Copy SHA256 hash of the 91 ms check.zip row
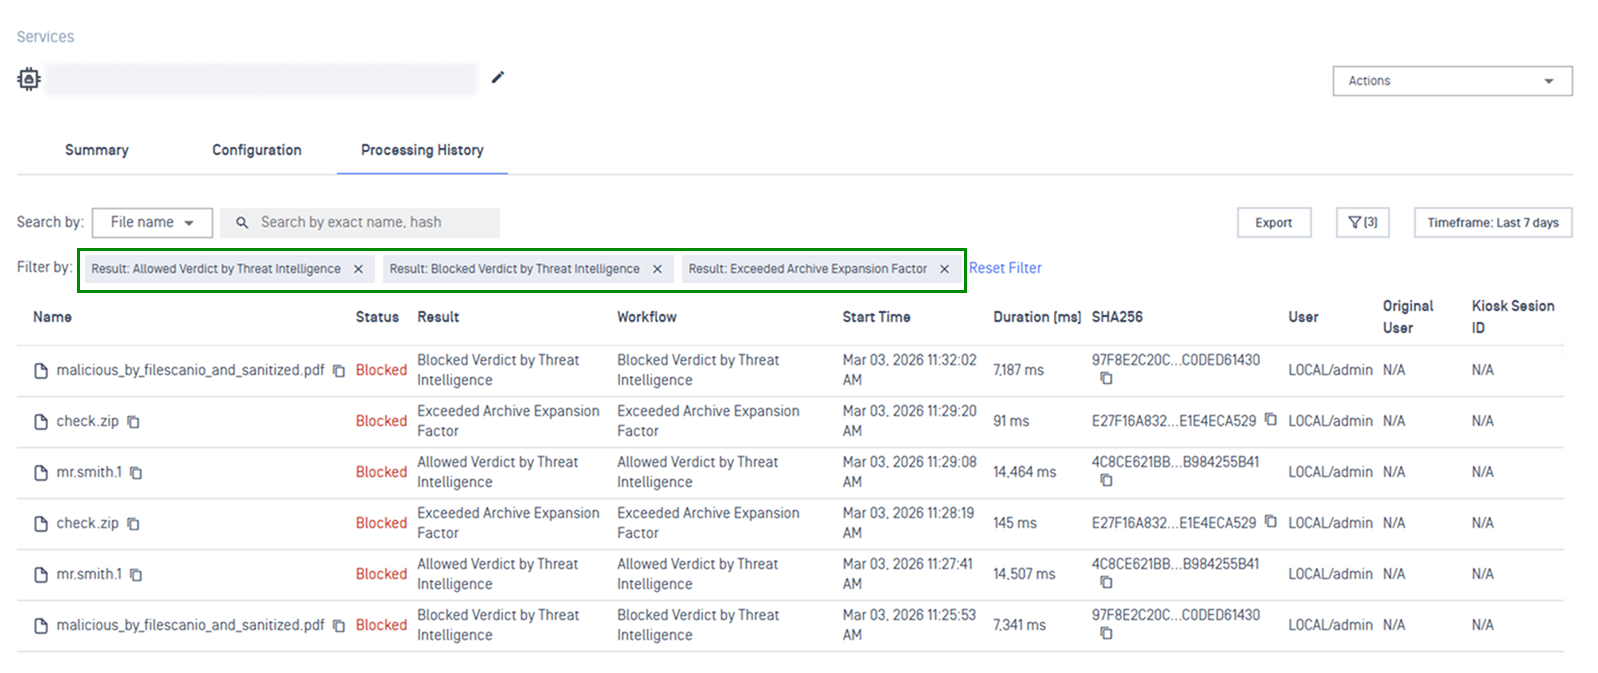Viewport: 1598px width, 673px height. click(x=1270, y=420)
